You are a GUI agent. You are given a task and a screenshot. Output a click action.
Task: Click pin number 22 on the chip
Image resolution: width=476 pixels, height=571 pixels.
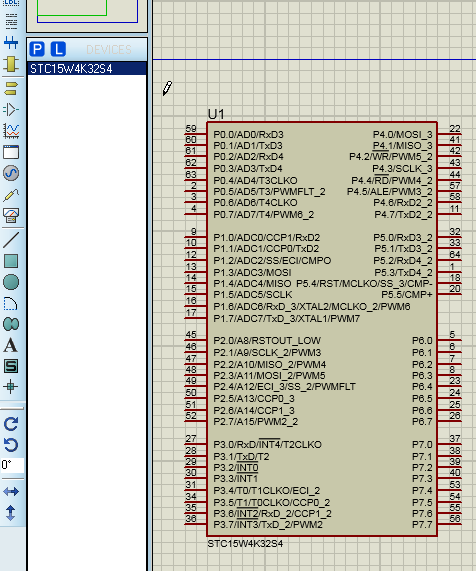(455, 129)
